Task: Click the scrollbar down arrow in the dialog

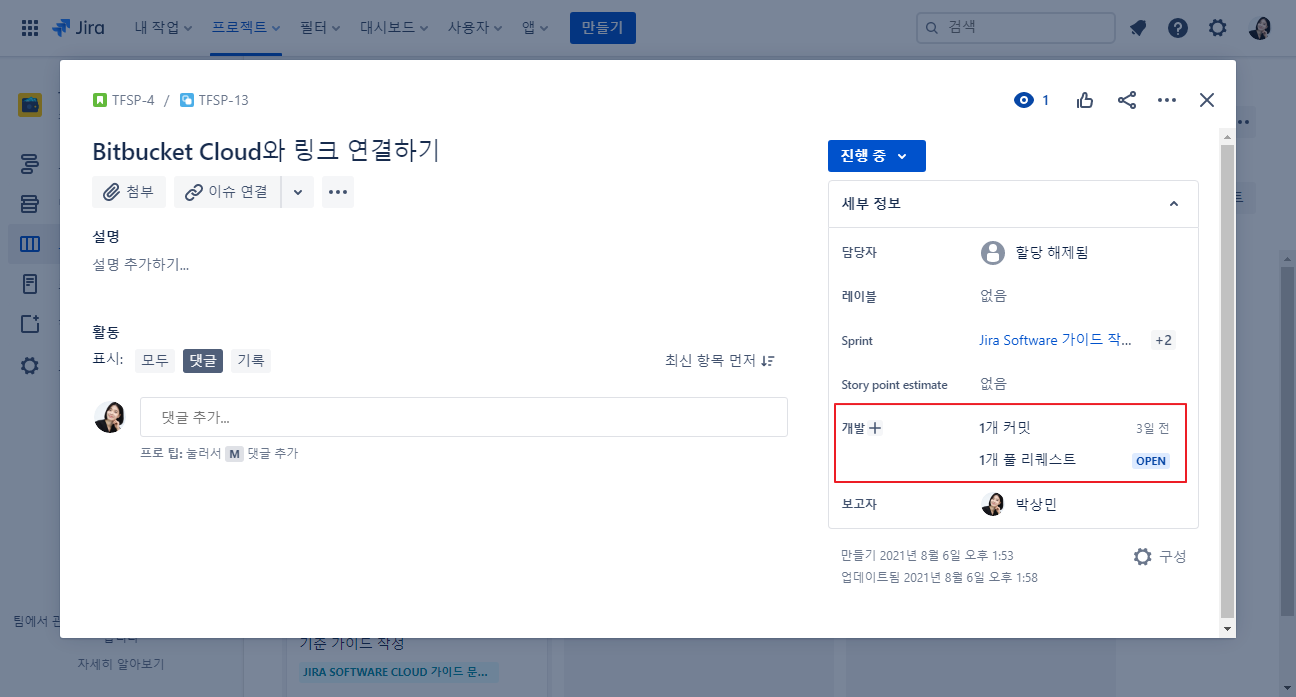Action: coord(1228,628)
